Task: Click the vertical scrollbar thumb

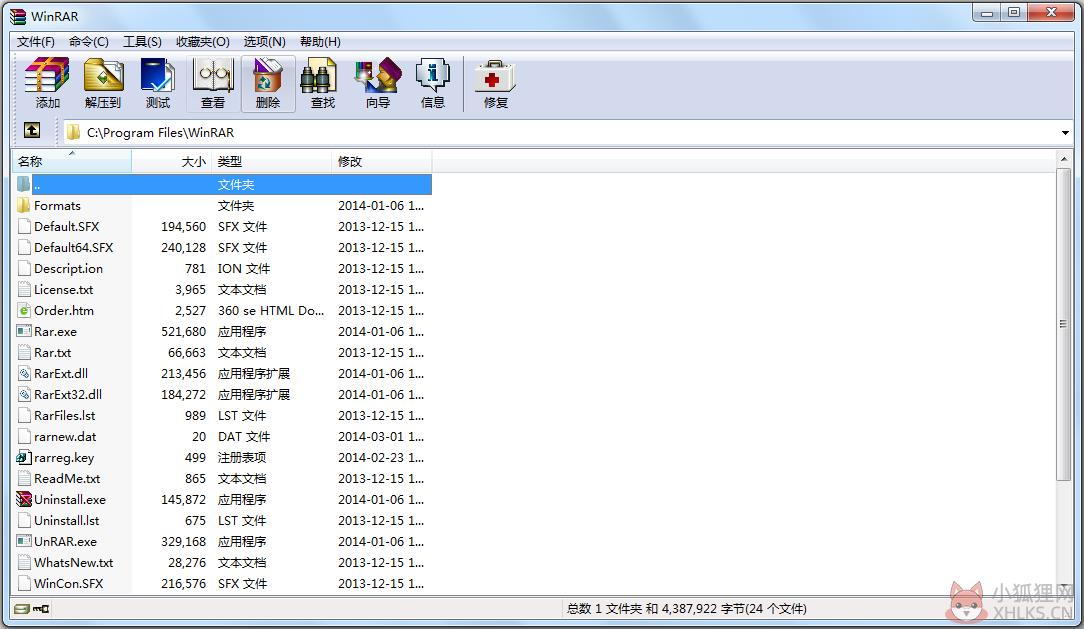Action: tap(1063, 323)
